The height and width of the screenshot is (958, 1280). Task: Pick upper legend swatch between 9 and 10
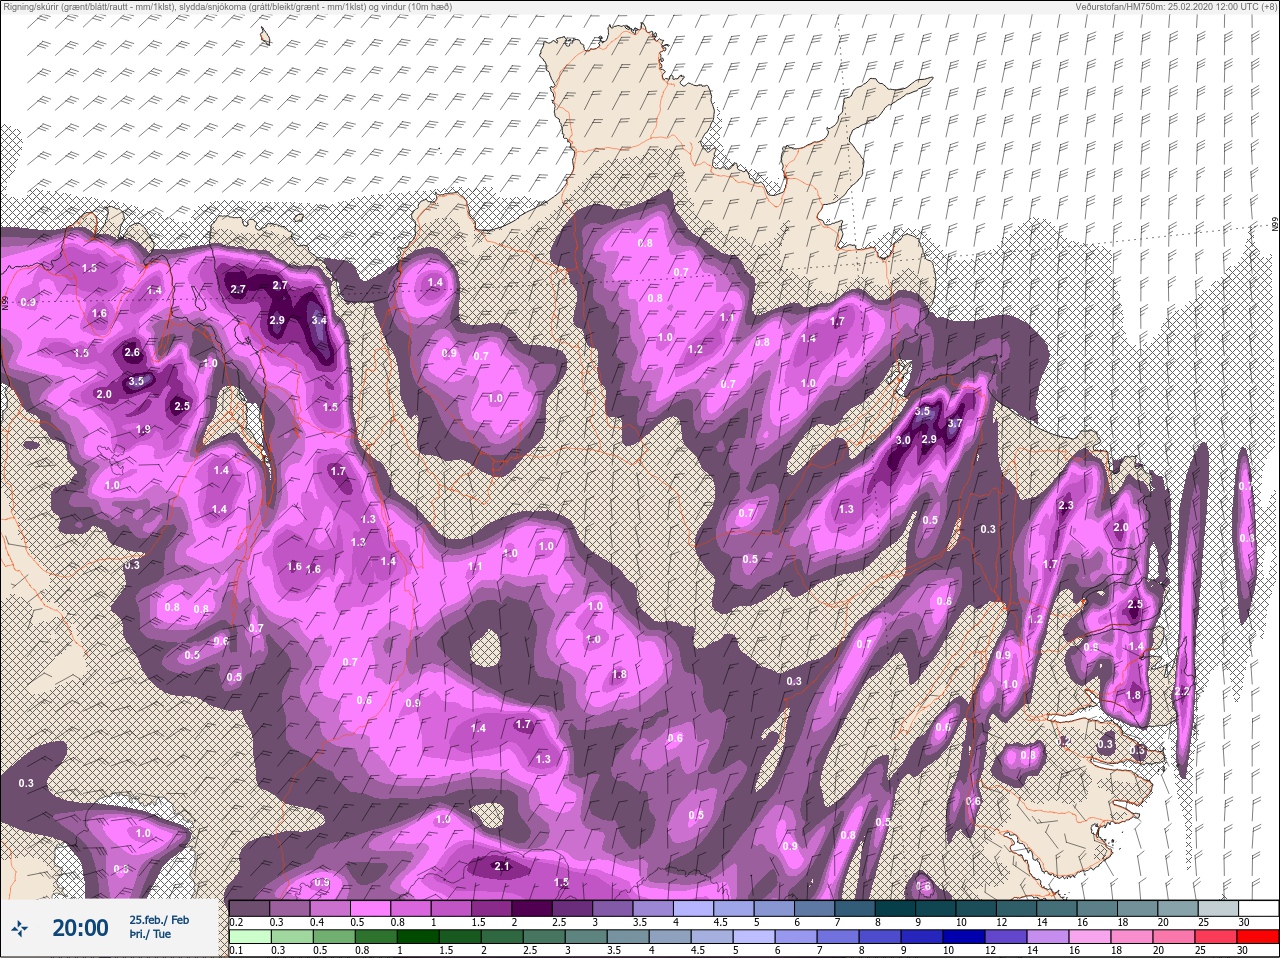tap(936, 908)
